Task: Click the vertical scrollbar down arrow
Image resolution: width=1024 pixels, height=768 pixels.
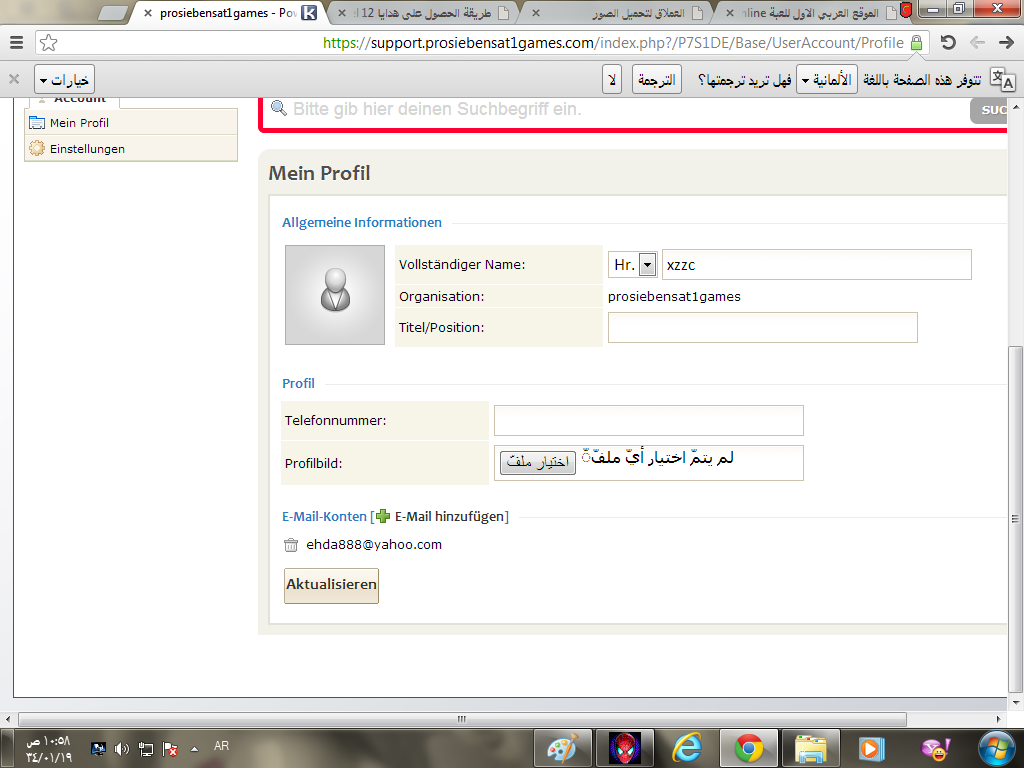Action: point(1015,703)
